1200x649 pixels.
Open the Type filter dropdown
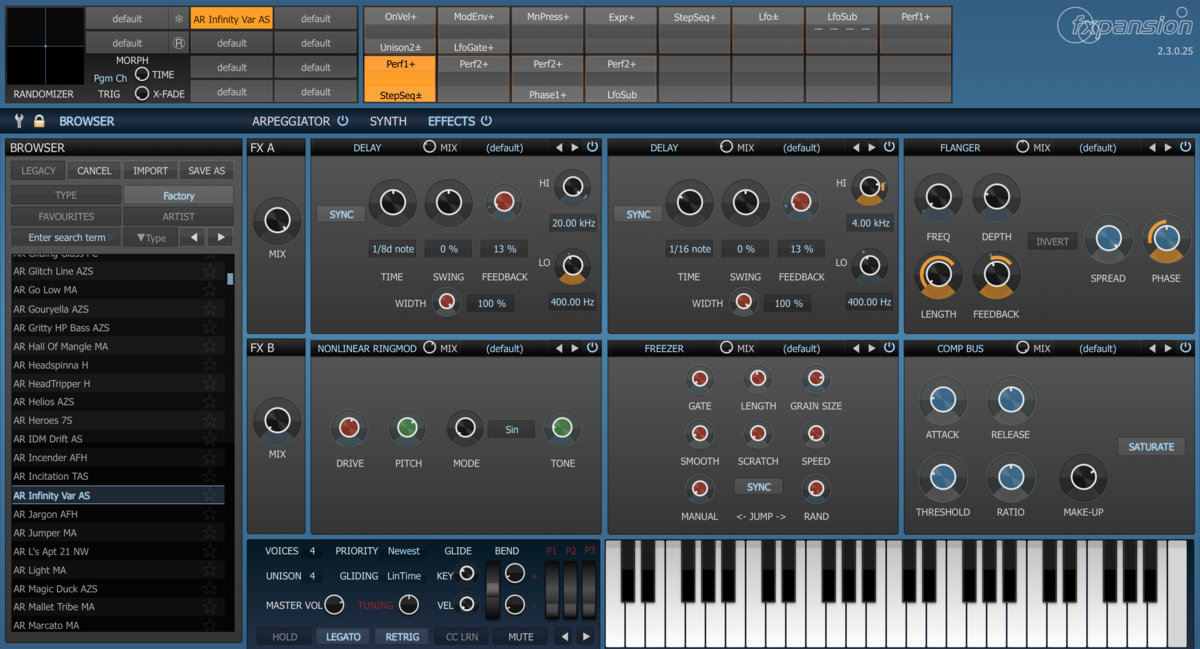(x=151, y=238)
